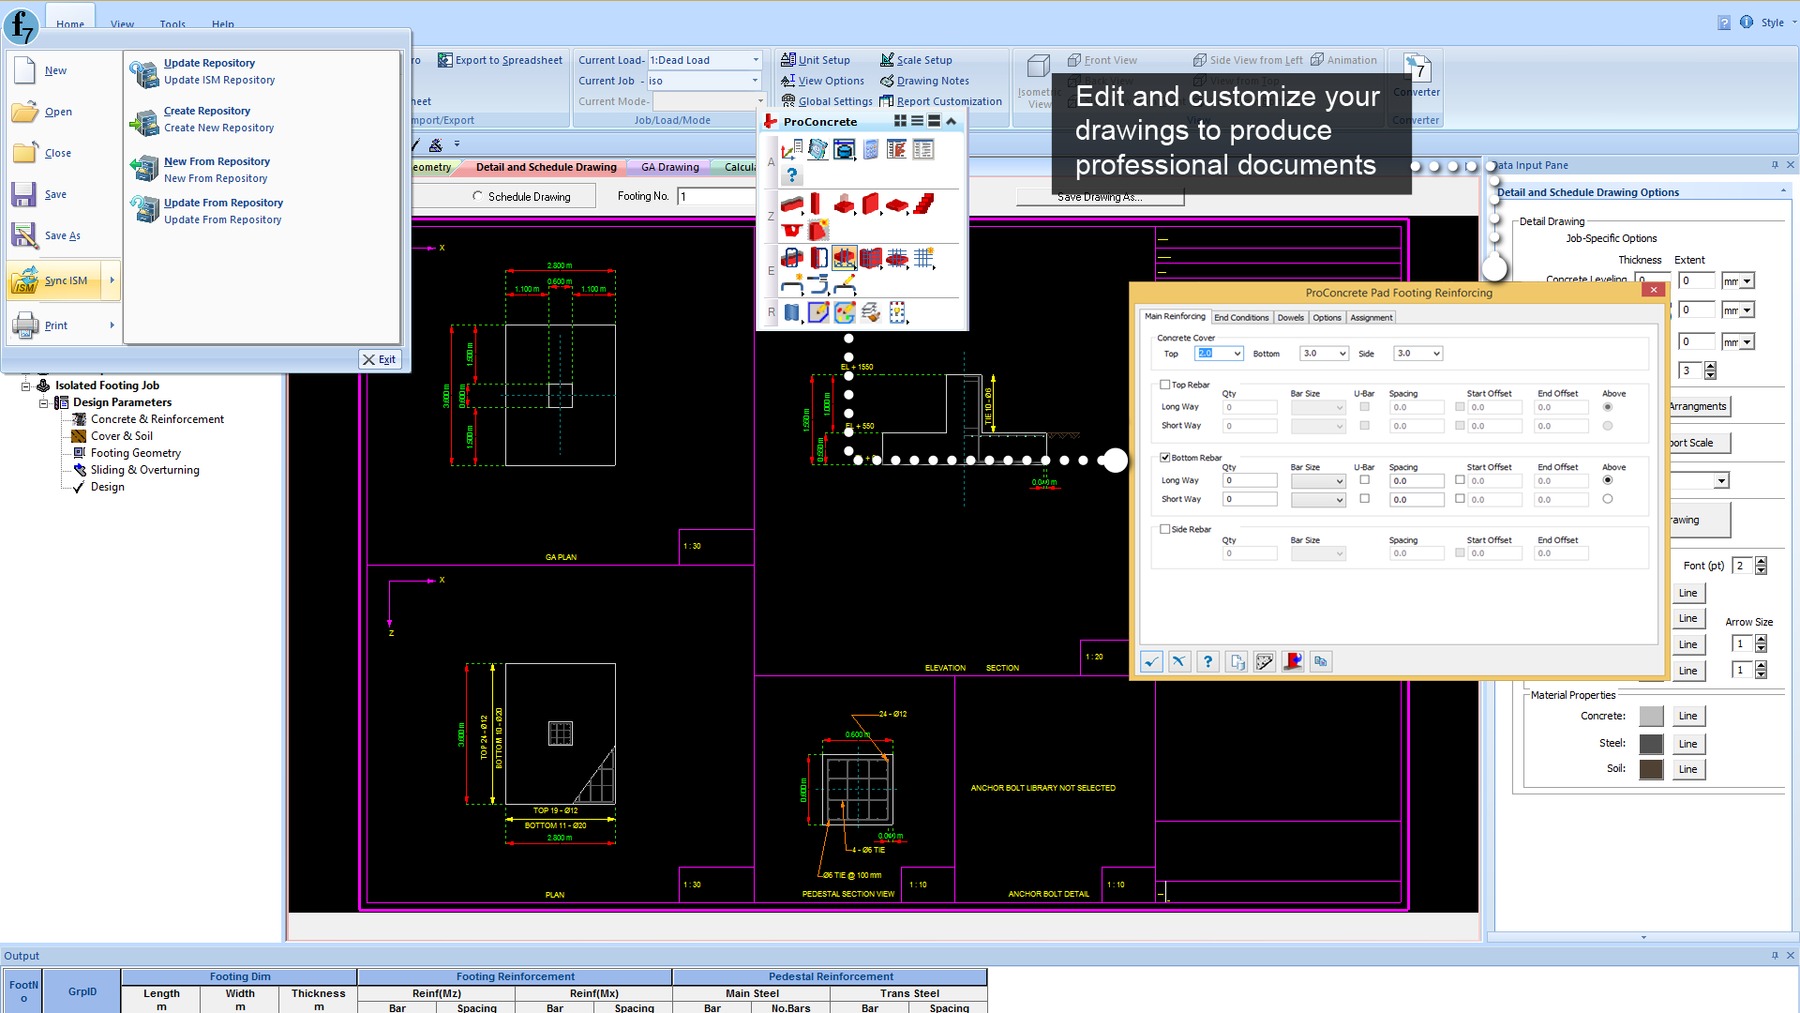Viewport: 1800px width, 1013px height.
Task: Click the Save As disk icon in file menu
Action: click(x=25, y=235)
